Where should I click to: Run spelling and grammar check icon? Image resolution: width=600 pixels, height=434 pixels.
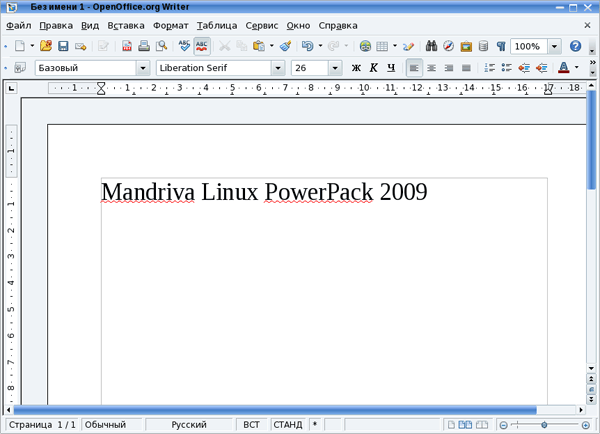pos(184,46)
